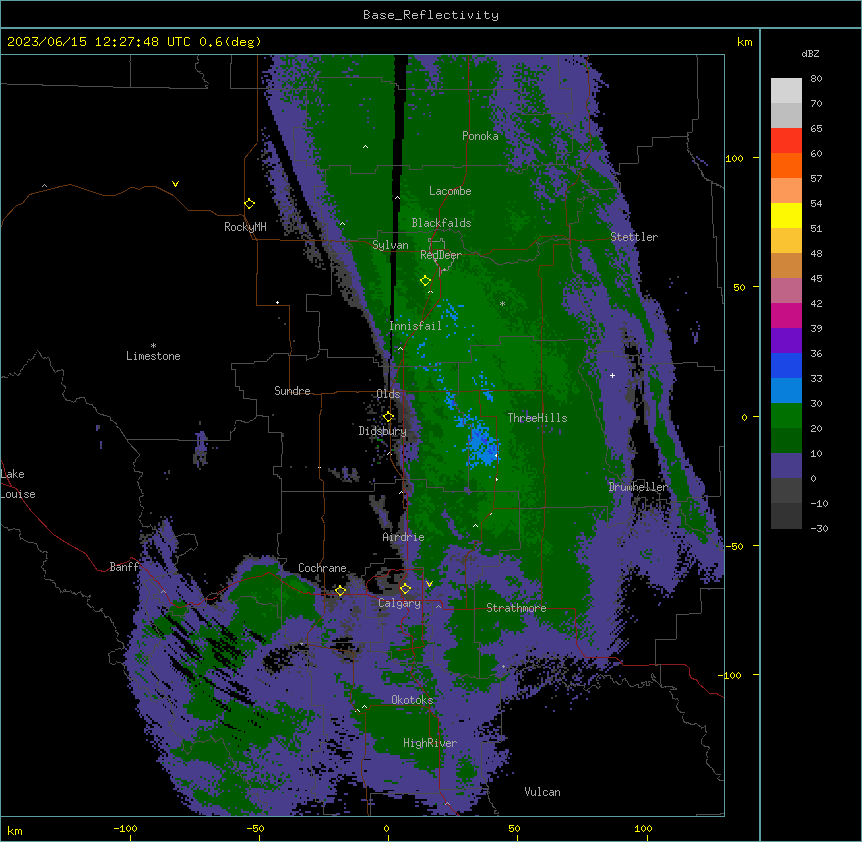
Task: Select the Ponoka city label
Action: coord(480,136)
